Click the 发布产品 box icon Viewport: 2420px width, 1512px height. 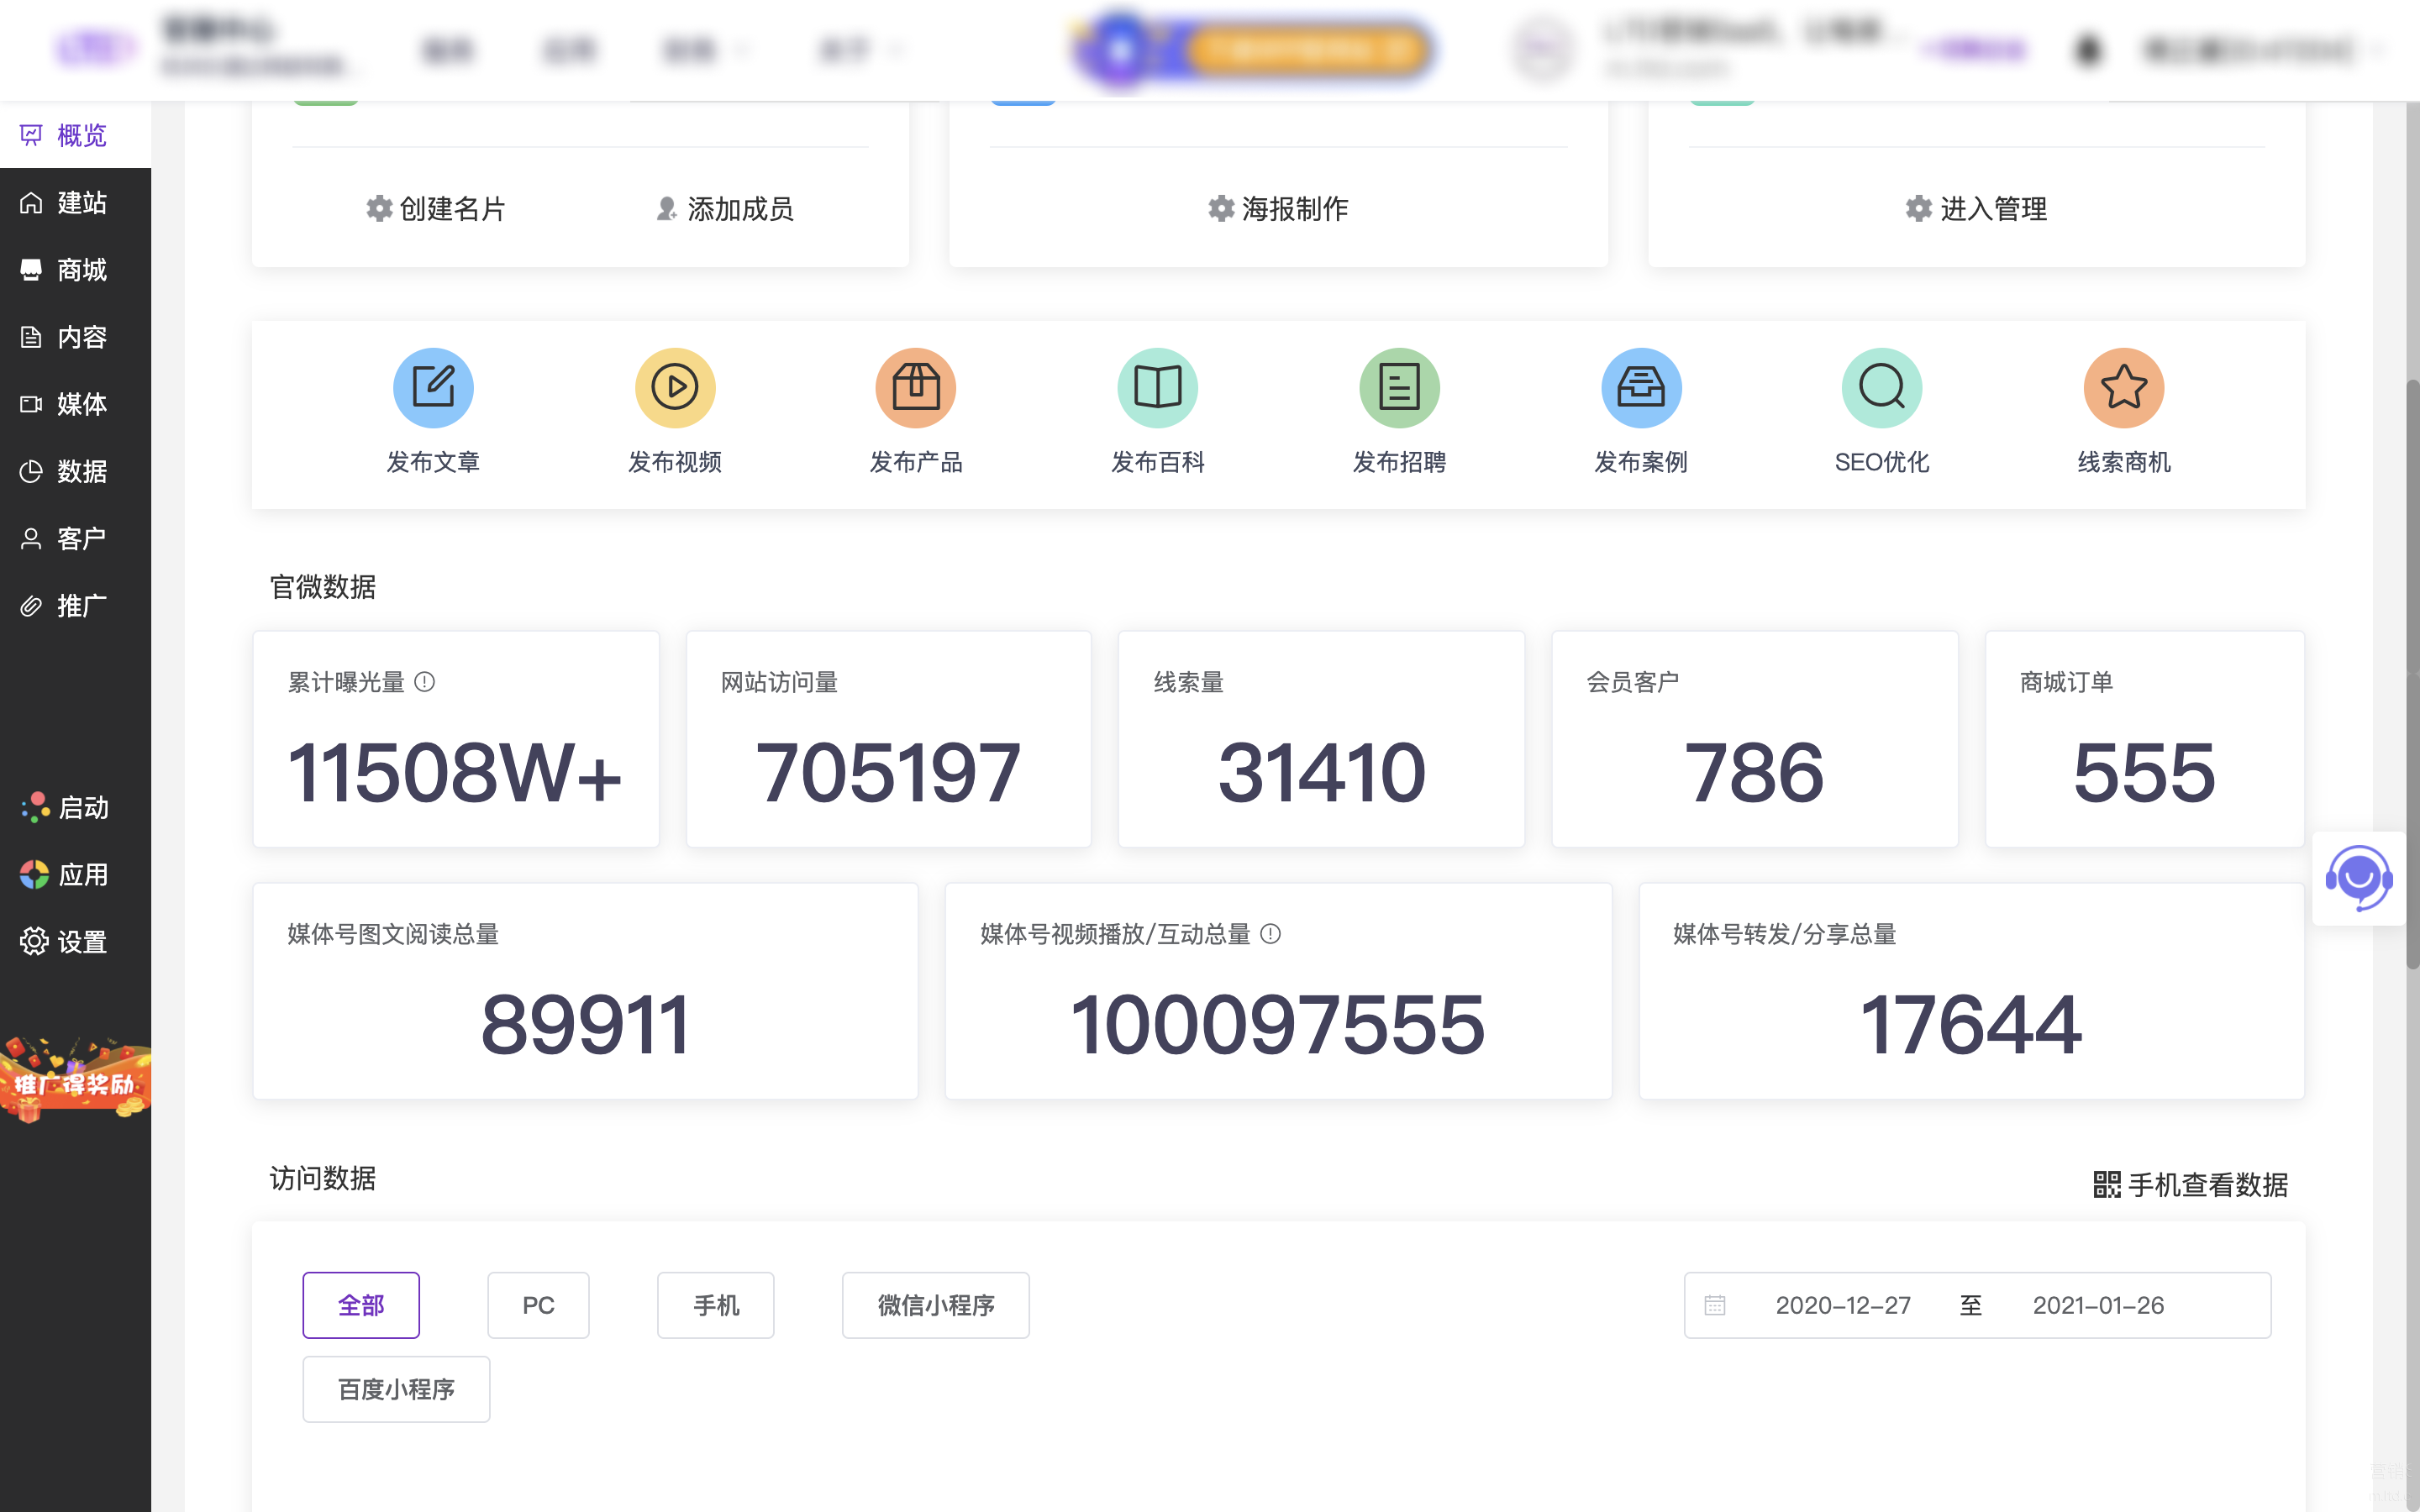[x=916, y=387]
